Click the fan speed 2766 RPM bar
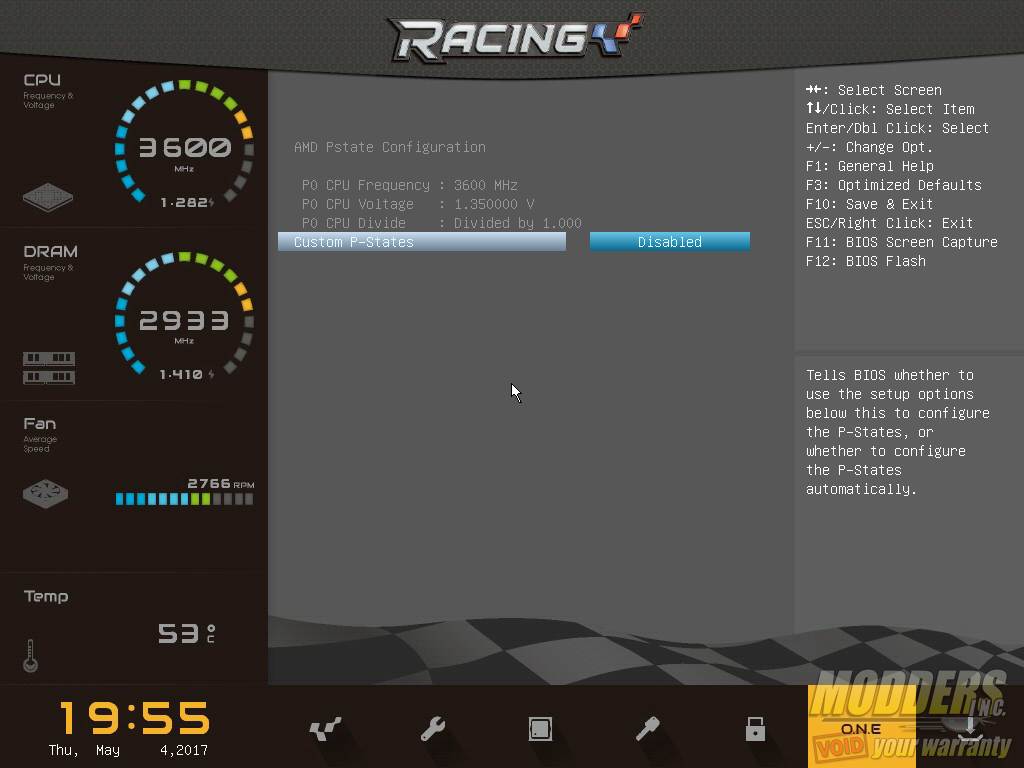 (184, 499)
